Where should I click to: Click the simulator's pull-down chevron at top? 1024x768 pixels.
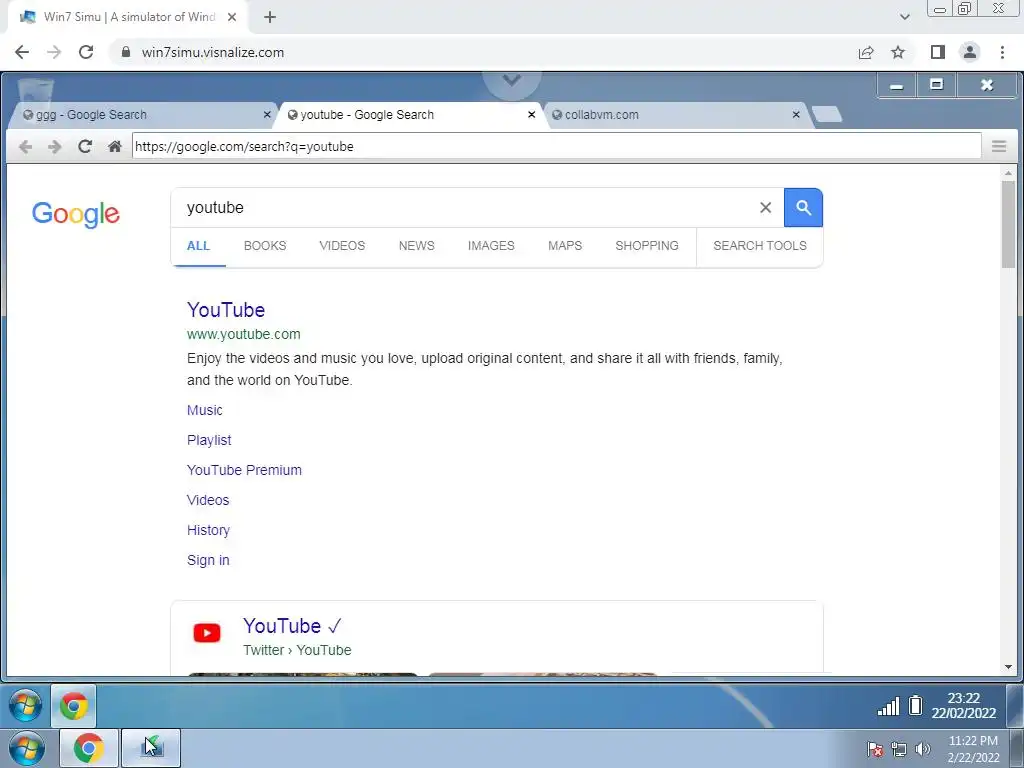tap(512, 80)
